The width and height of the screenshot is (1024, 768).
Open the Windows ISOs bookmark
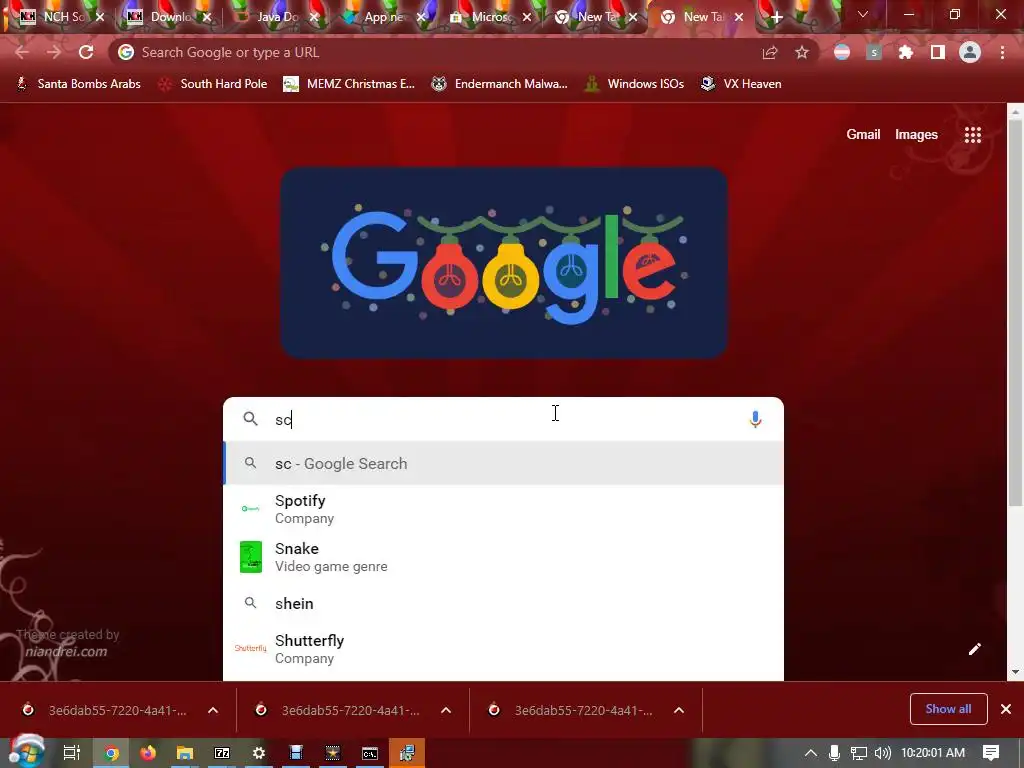(x=634, y=84)
